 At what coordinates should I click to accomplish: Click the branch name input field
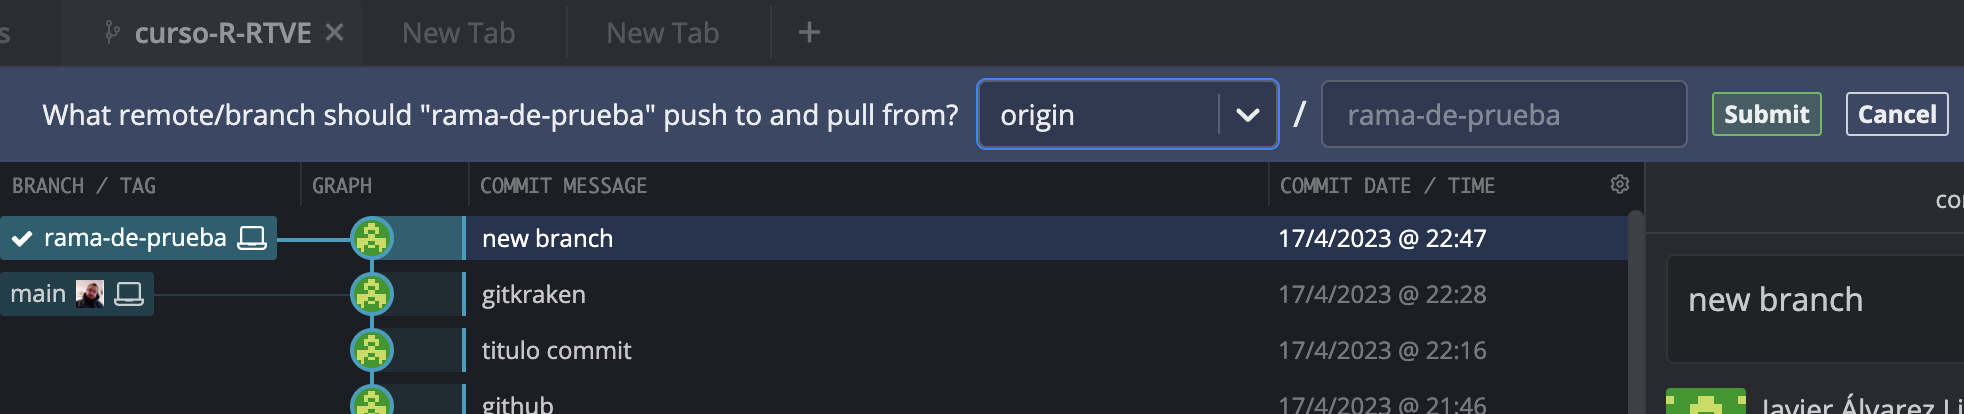tap(1503, 115)
